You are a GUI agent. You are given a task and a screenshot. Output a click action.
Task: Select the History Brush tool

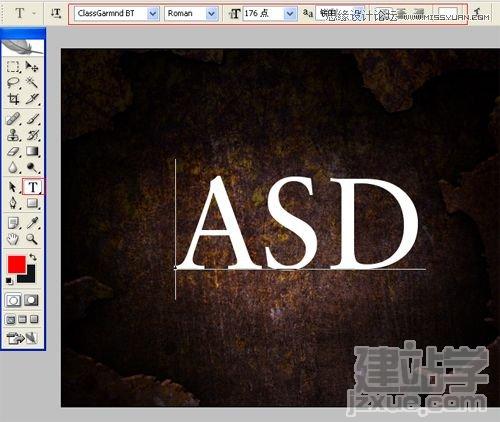pos(32,135)
